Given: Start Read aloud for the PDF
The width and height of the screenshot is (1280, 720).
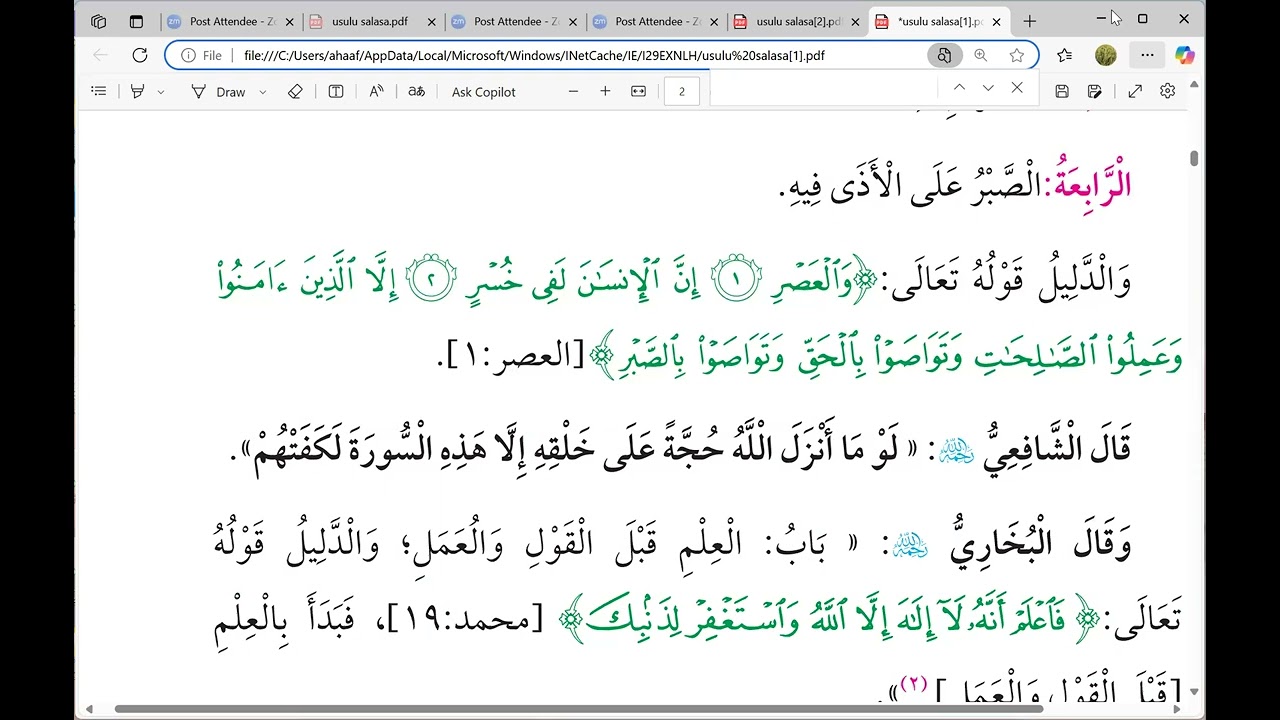Looking at the screenshot, I should (x=376, y=91).
